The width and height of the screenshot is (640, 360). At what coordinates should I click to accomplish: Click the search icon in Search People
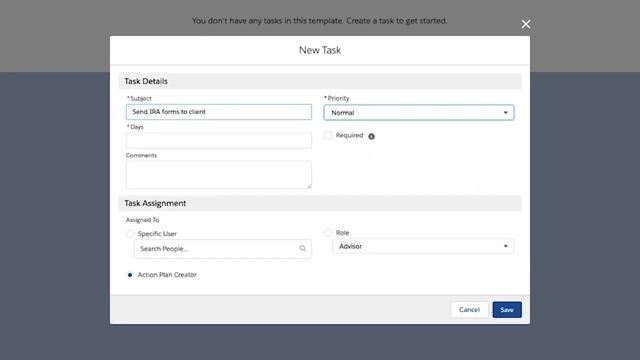coord(302,248)
